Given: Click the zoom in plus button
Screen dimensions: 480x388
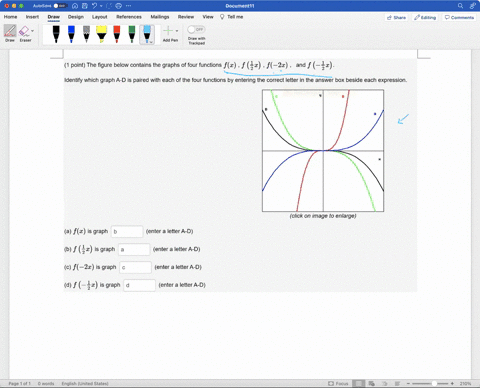Looking at the screenshot, I should [x=452, y=384].
